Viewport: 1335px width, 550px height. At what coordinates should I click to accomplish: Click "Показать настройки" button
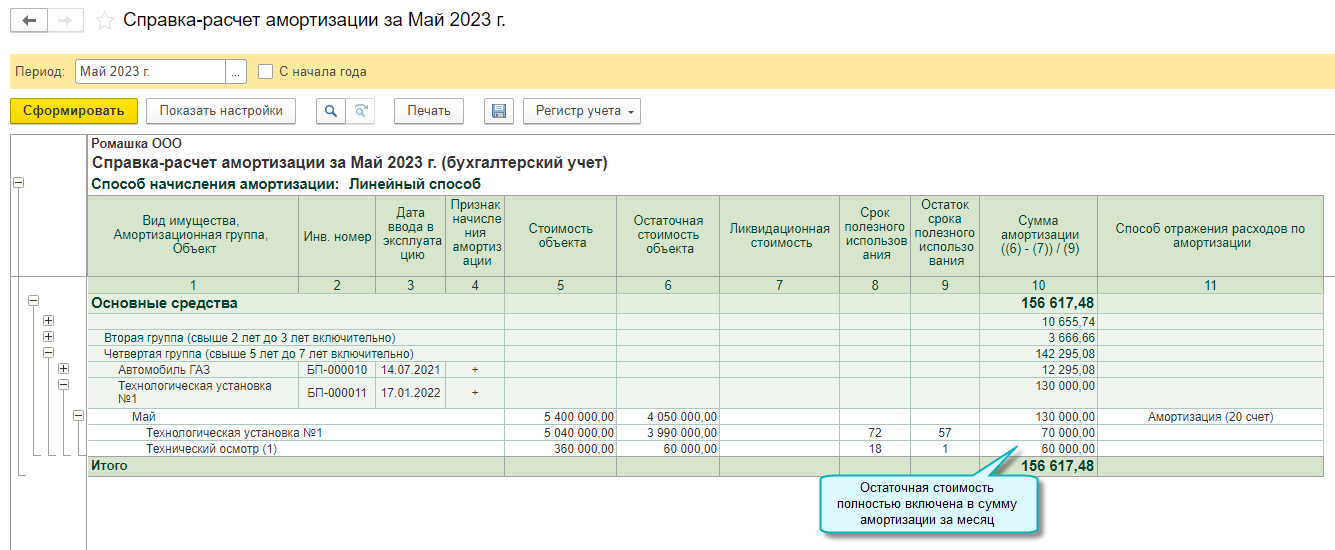(221, 111)
